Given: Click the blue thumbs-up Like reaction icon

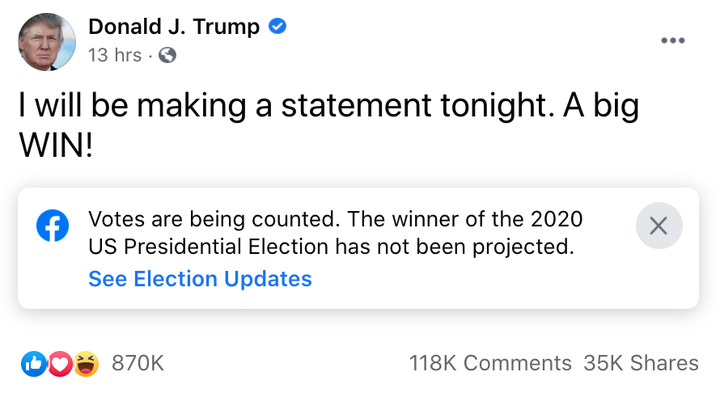Looking at the screenshot, I should click(x=34, y=364).
